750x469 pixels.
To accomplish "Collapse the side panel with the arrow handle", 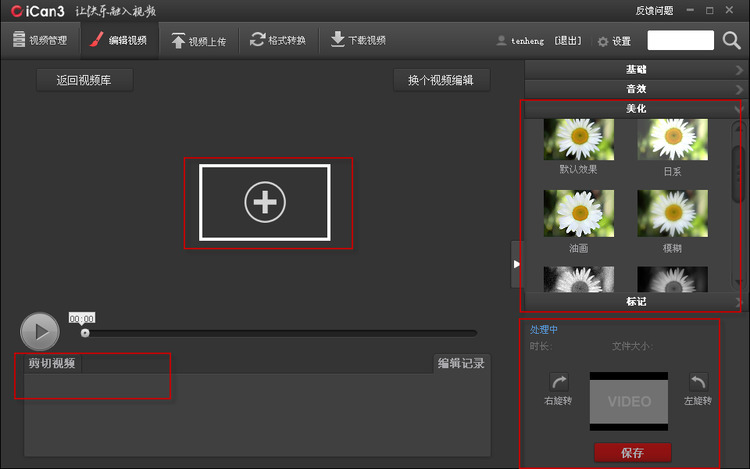I will pos(517,264).
